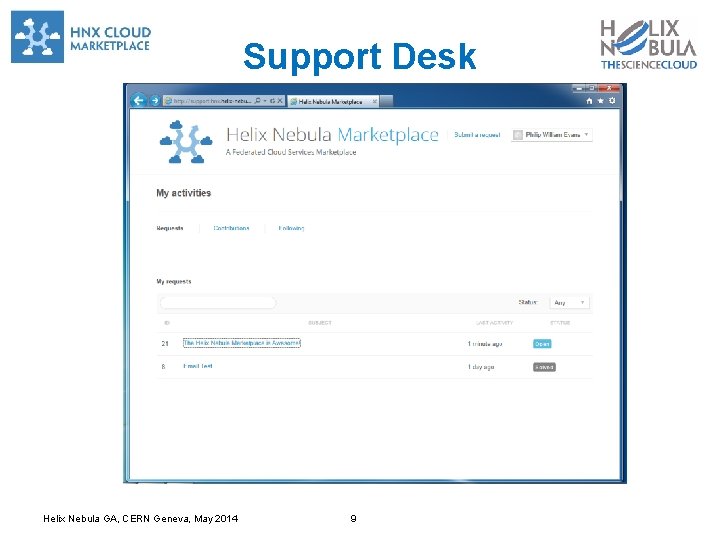
Task: Minimize the browser window
Action: pyautogui.click(x=579, y=88)
